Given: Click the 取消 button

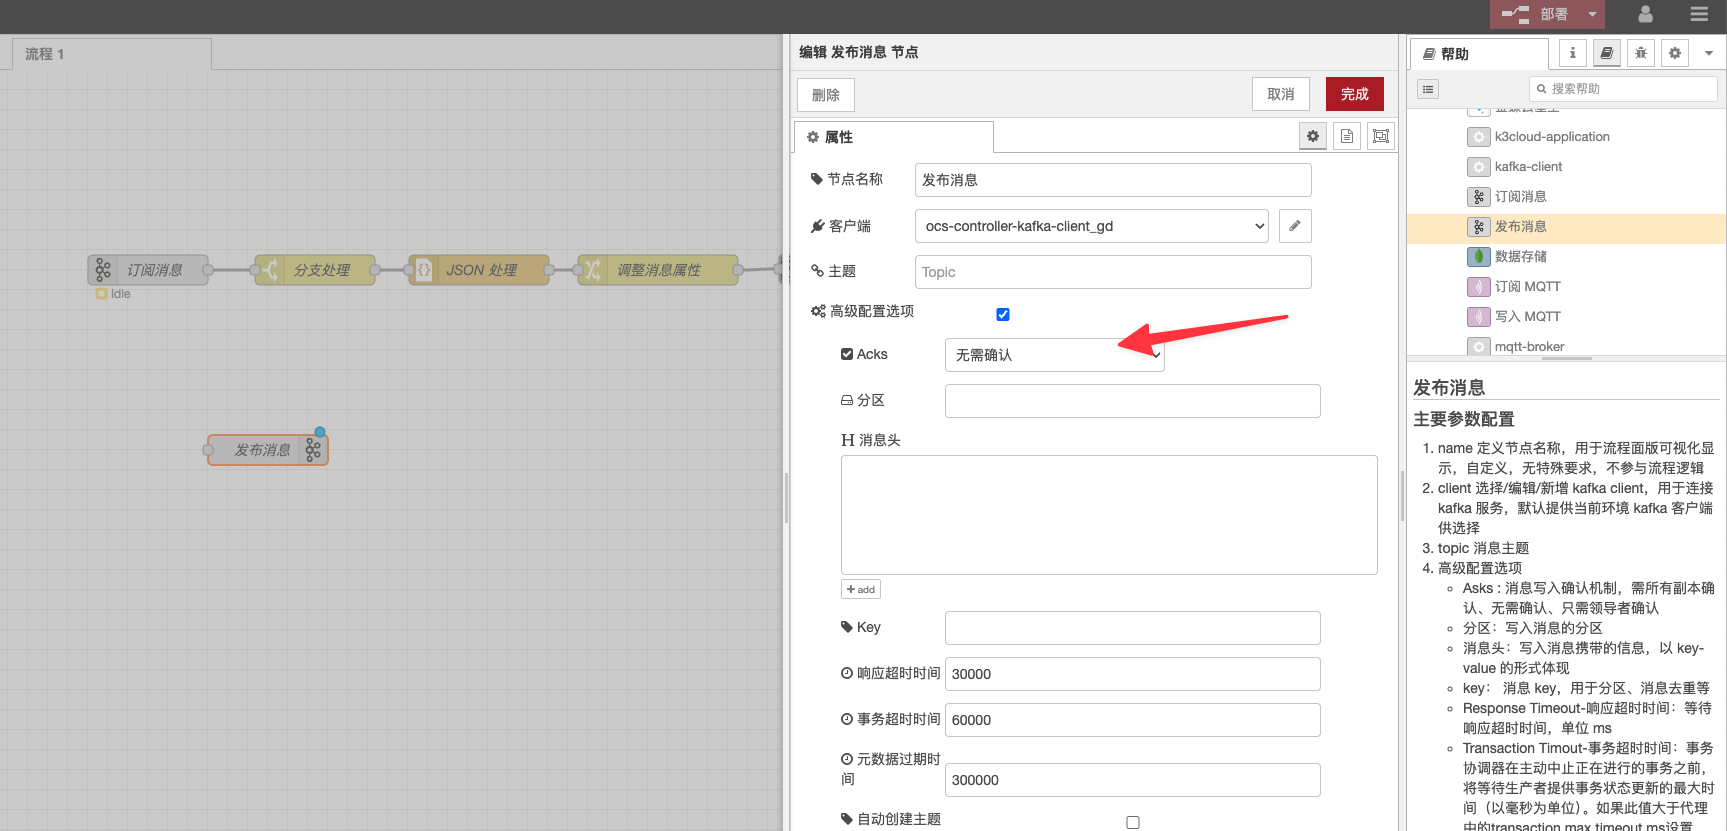Looking at the screenshot, I should click(1280, 94).
